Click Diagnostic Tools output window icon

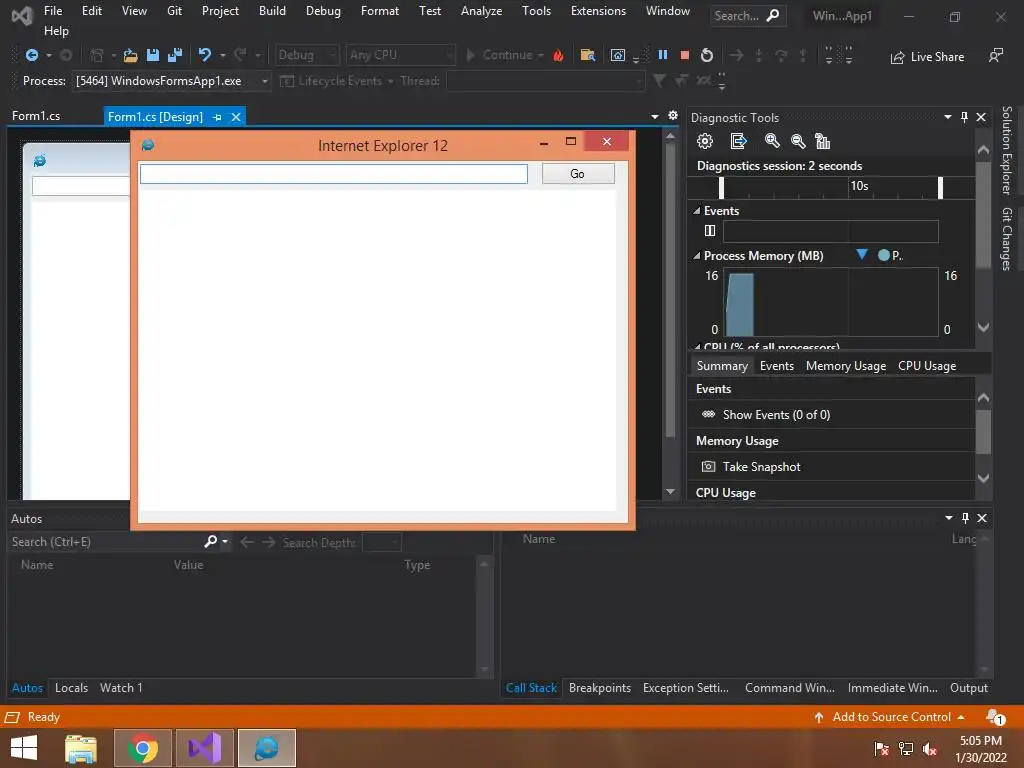tap(738, 141)
